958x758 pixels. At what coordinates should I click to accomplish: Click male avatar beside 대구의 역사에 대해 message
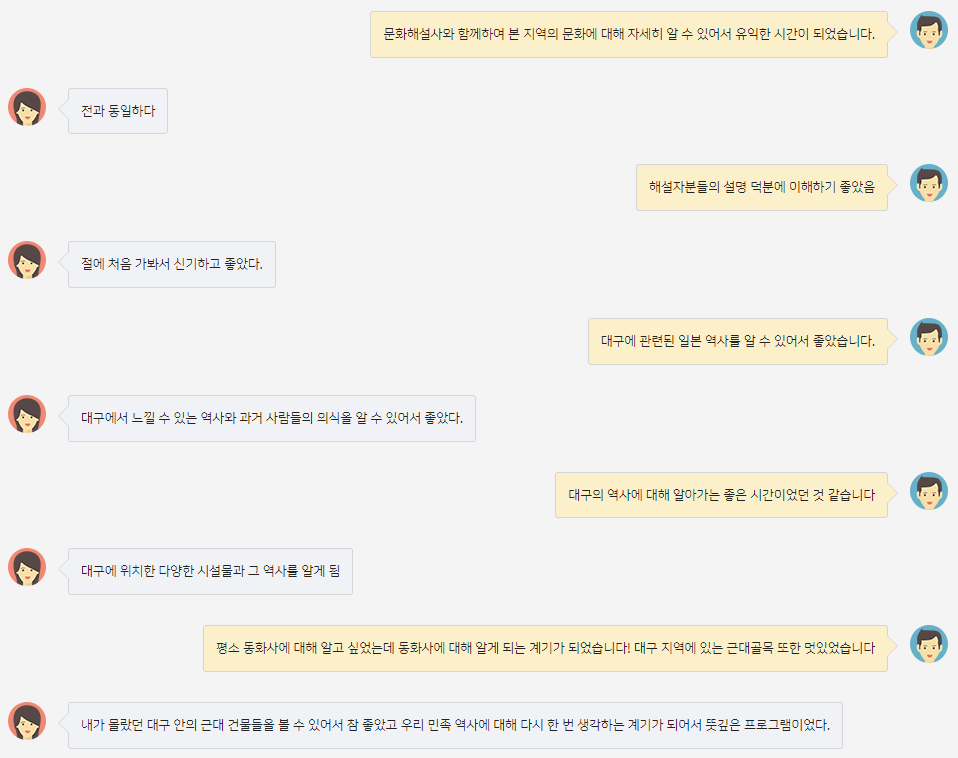[x=929, y=491]
